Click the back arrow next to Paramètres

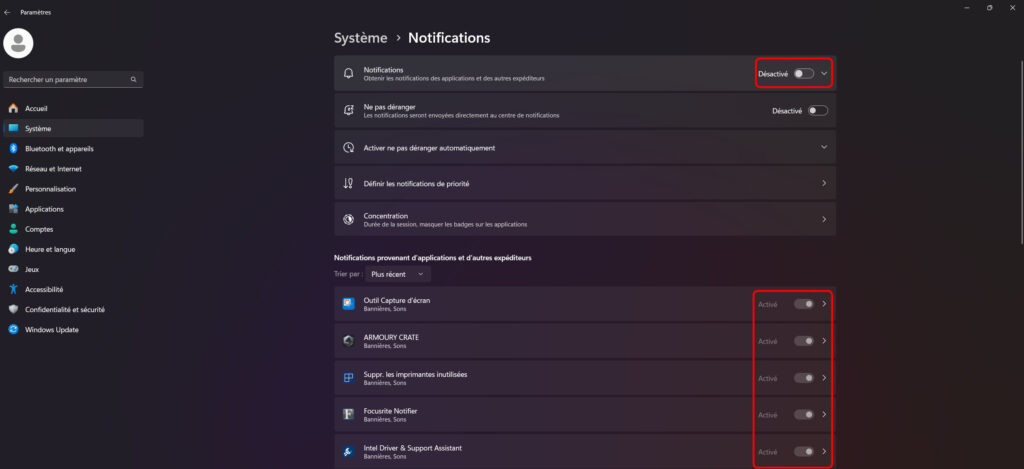7,12
